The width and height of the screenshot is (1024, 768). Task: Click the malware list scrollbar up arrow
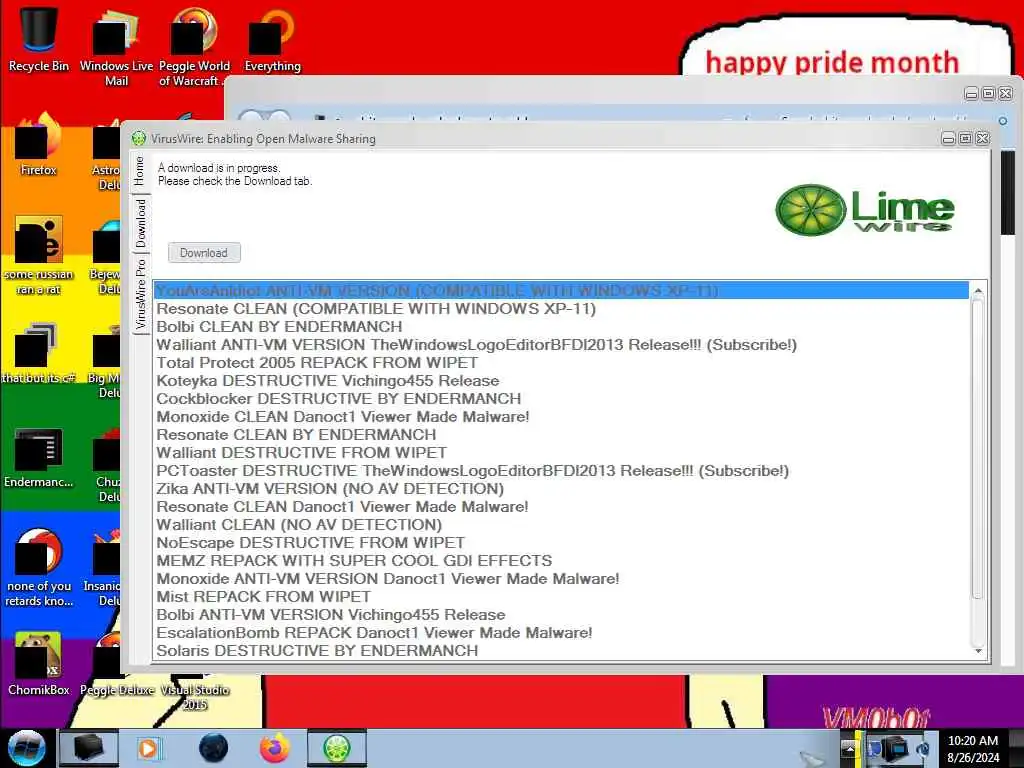978,291
